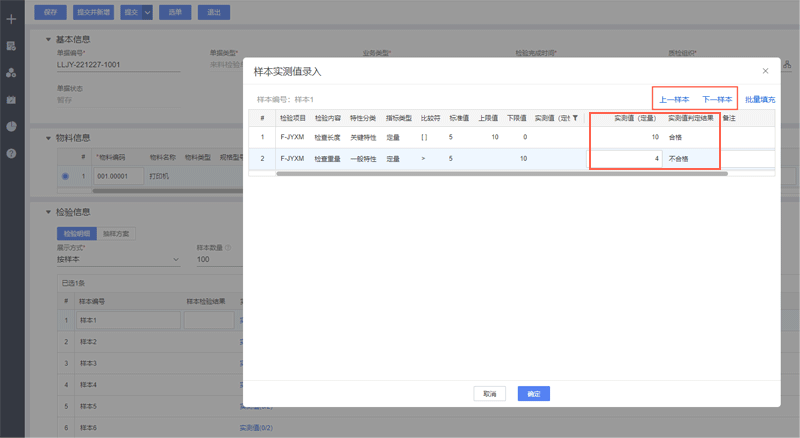This screenshot has width=800, height=438.
Task: Open the document list sidebar icon
Action: (x=11, y=46)
